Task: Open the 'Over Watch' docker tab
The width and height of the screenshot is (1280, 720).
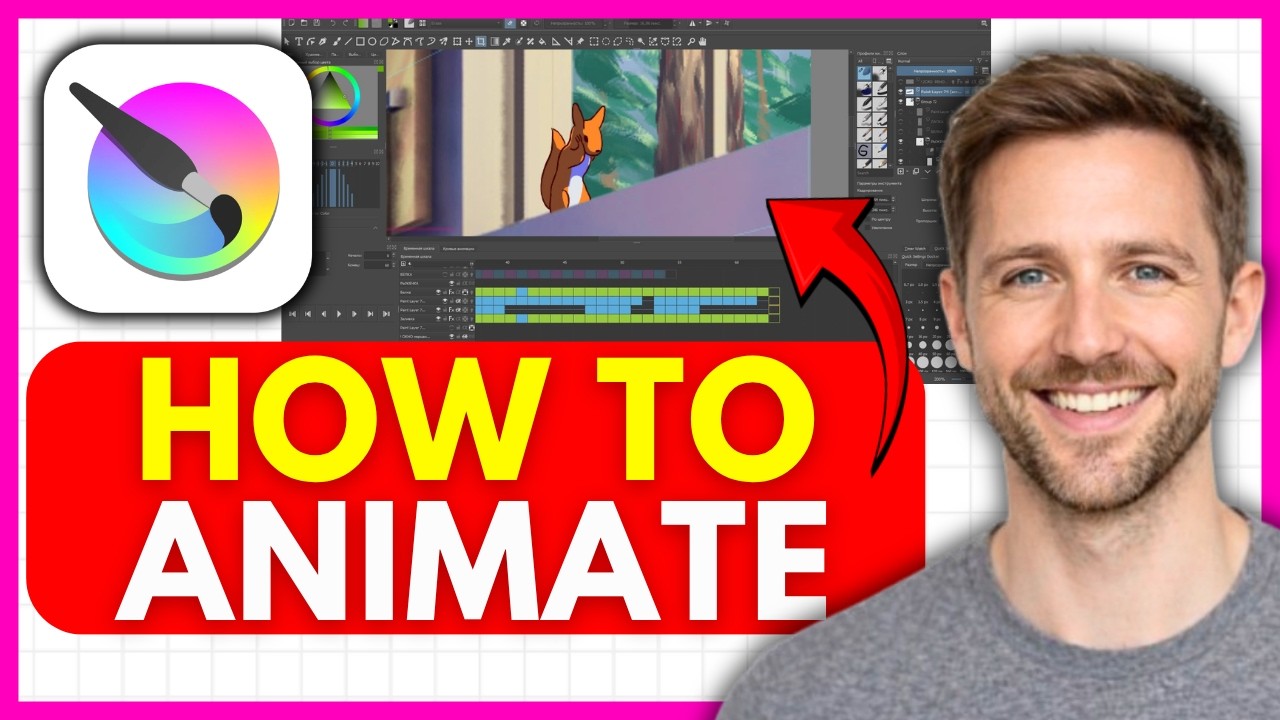Action: click(915, 249)
